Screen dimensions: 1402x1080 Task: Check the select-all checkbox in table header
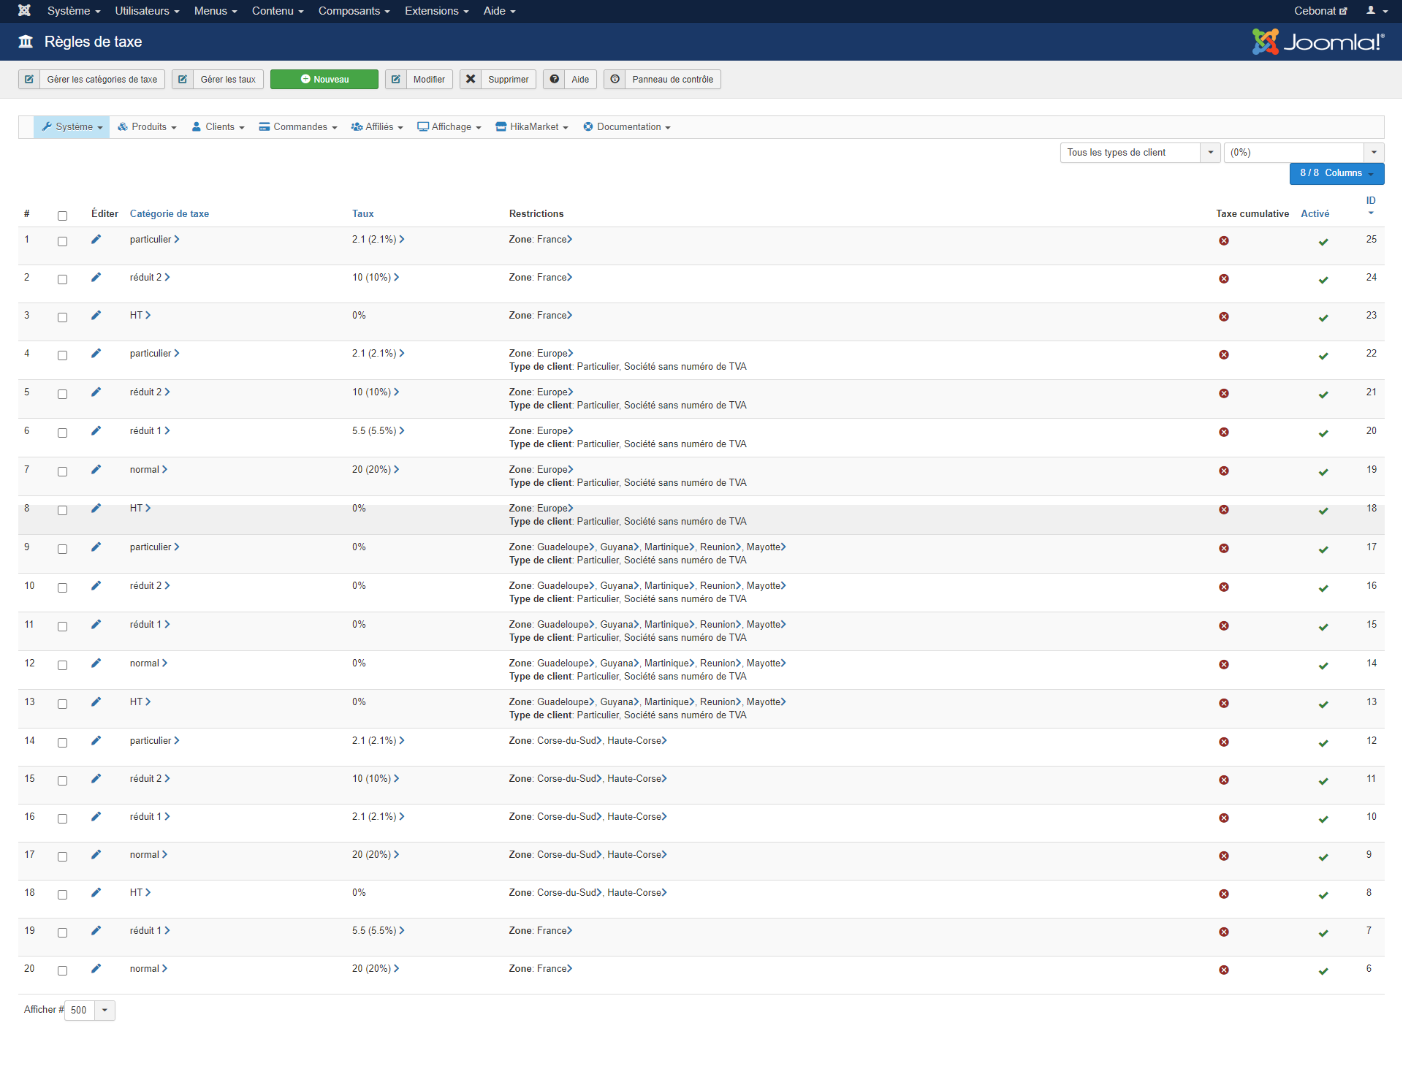pos(62,216)
